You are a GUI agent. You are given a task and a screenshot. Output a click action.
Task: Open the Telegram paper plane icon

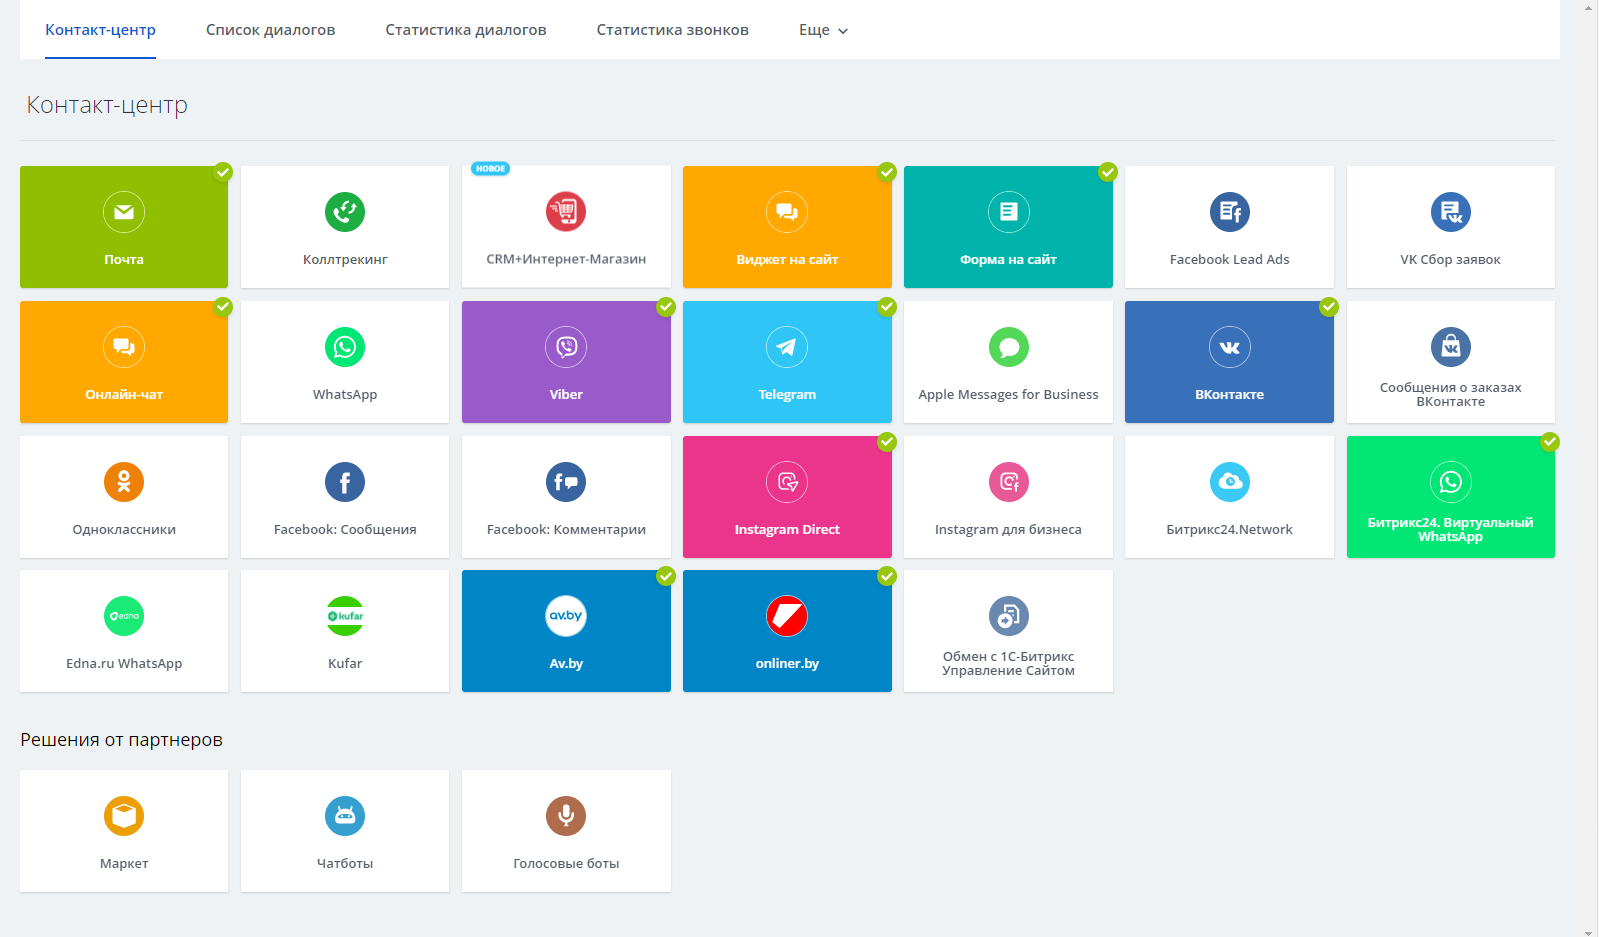coord(787,347)
